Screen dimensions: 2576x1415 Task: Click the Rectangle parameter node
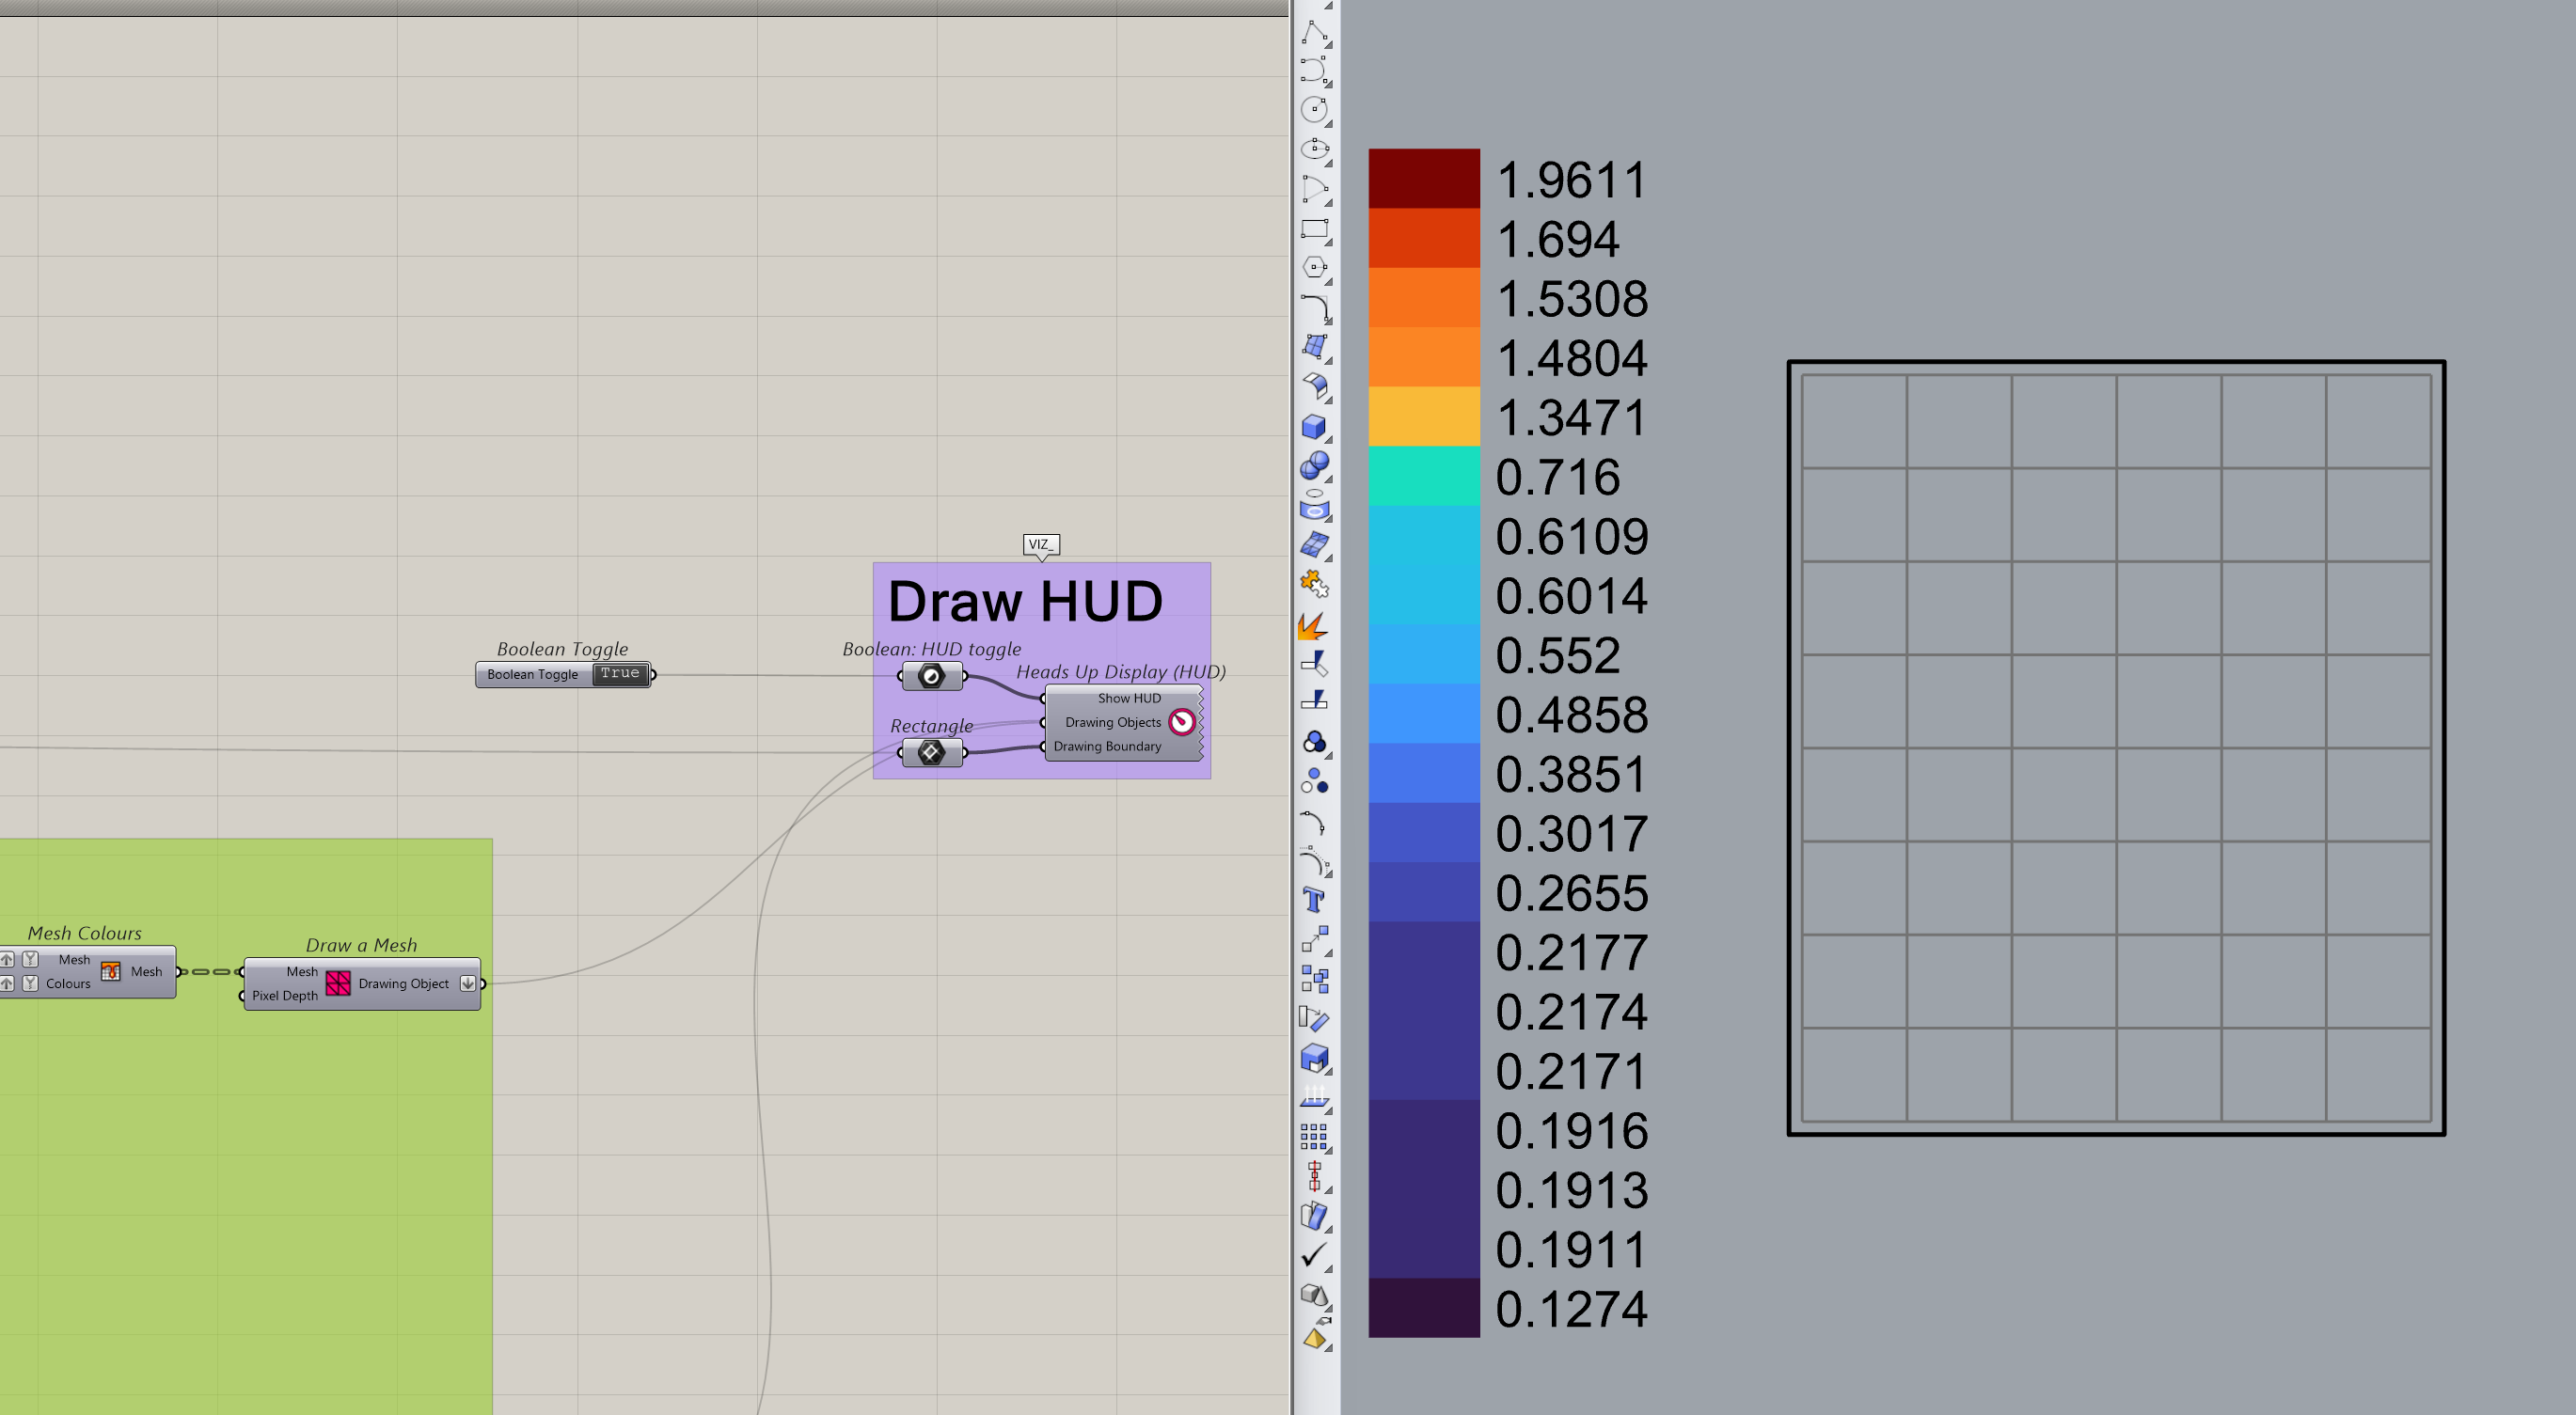tap(931, 753)
